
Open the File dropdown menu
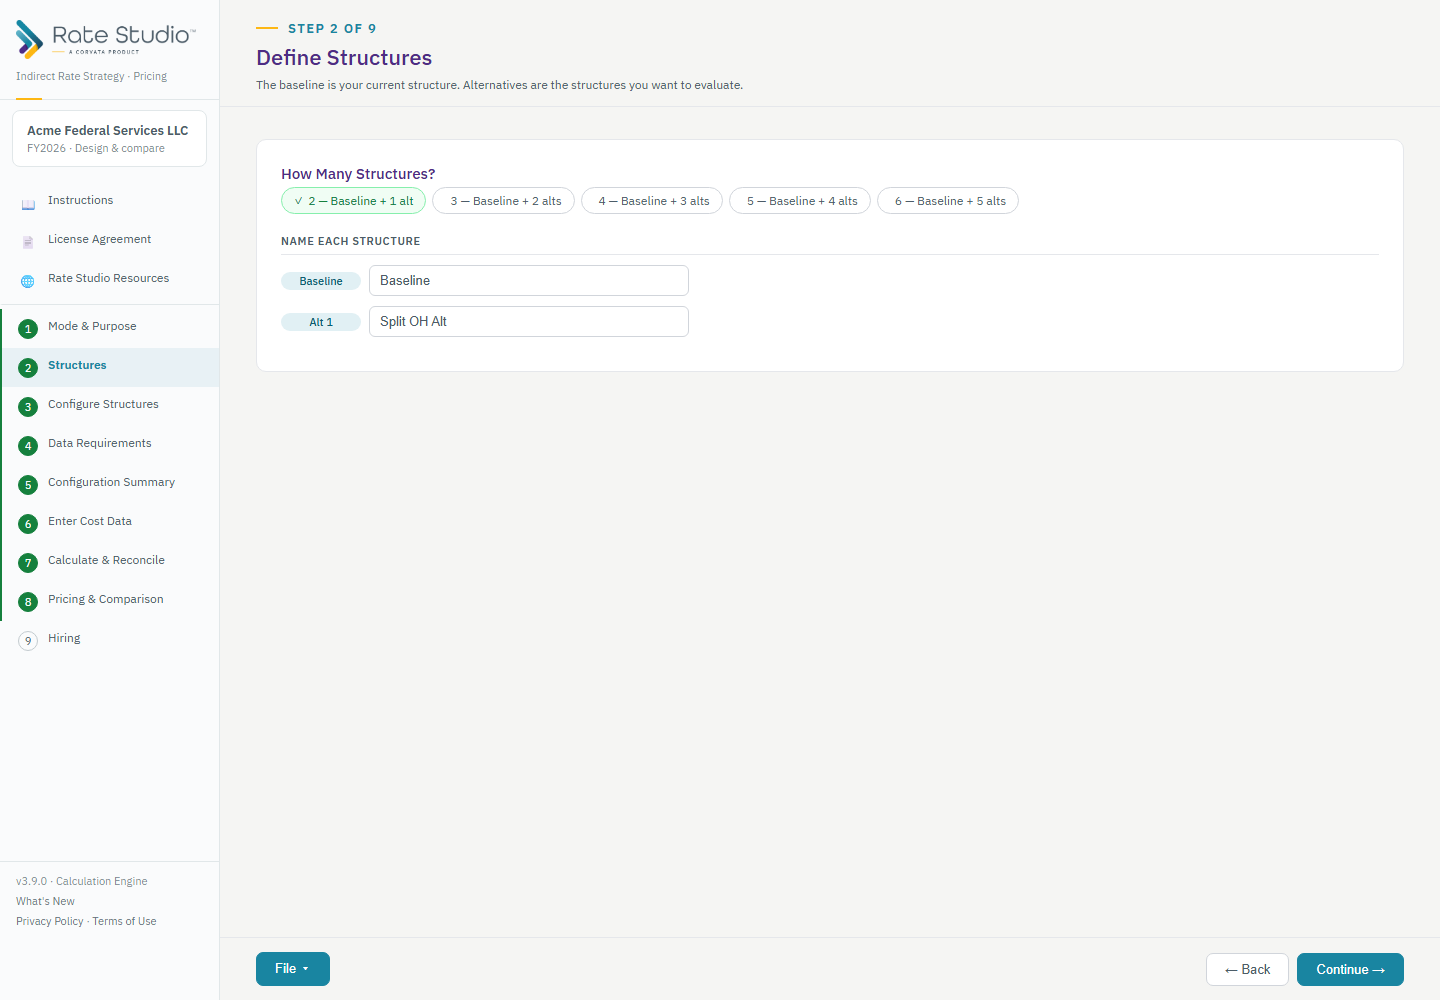click(293, 969)
